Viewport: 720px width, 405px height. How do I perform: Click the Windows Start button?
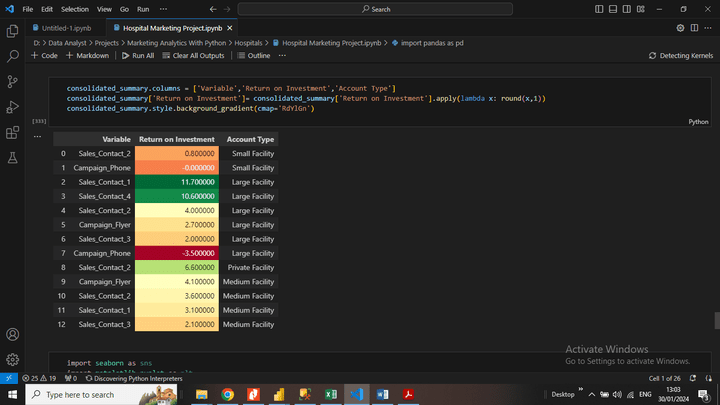click(12, 394)
